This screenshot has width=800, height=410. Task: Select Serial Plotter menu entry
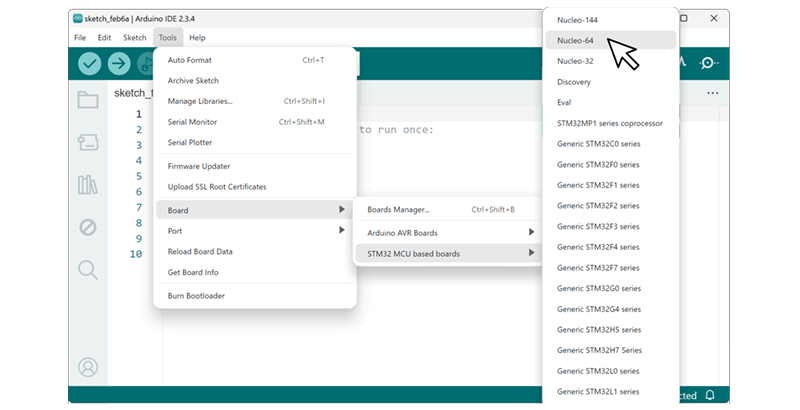tap(255, 142)
